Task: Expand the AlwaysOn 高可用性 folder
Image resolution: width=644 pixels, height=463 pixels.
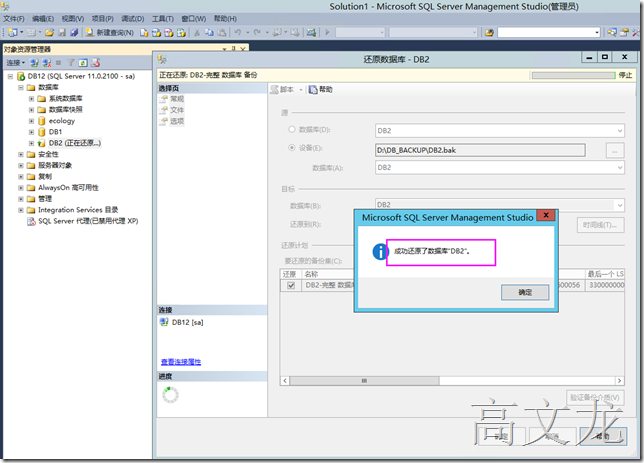Action: click(x=21, y=188)
